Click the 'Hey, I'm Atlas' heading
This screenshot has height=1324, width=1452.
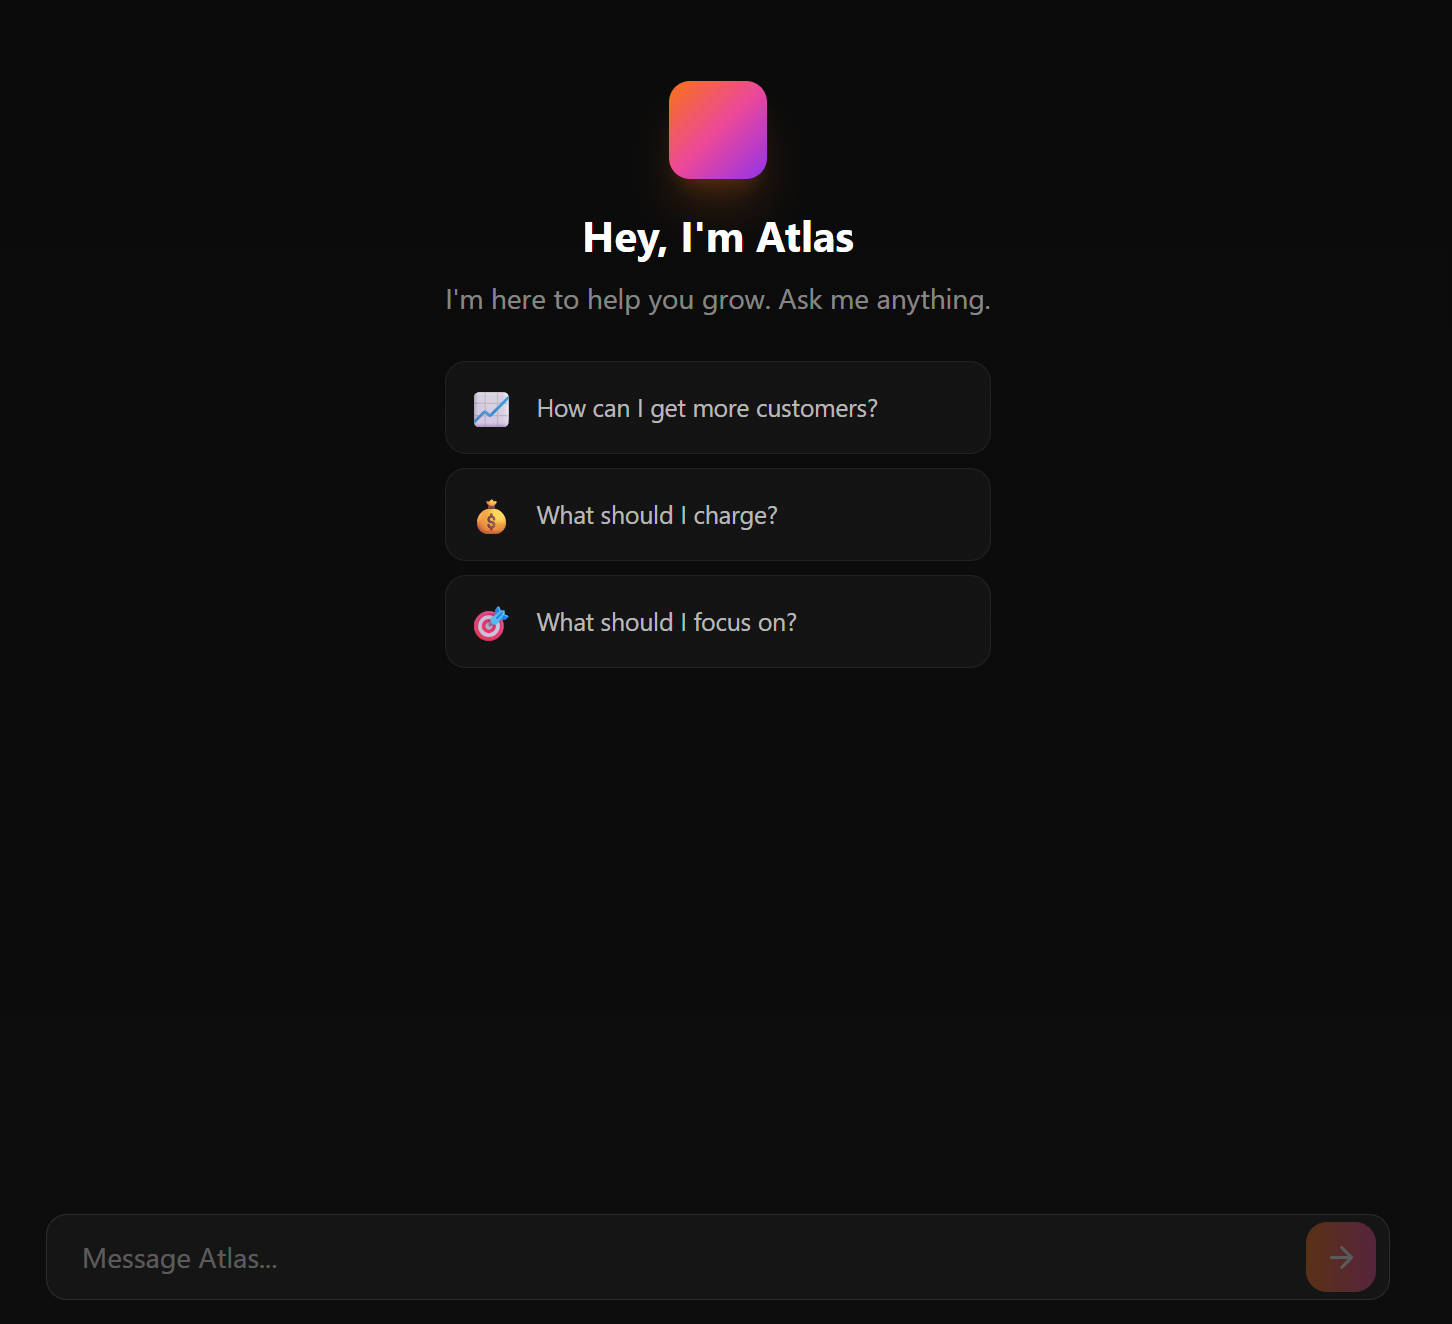(717, 237)
